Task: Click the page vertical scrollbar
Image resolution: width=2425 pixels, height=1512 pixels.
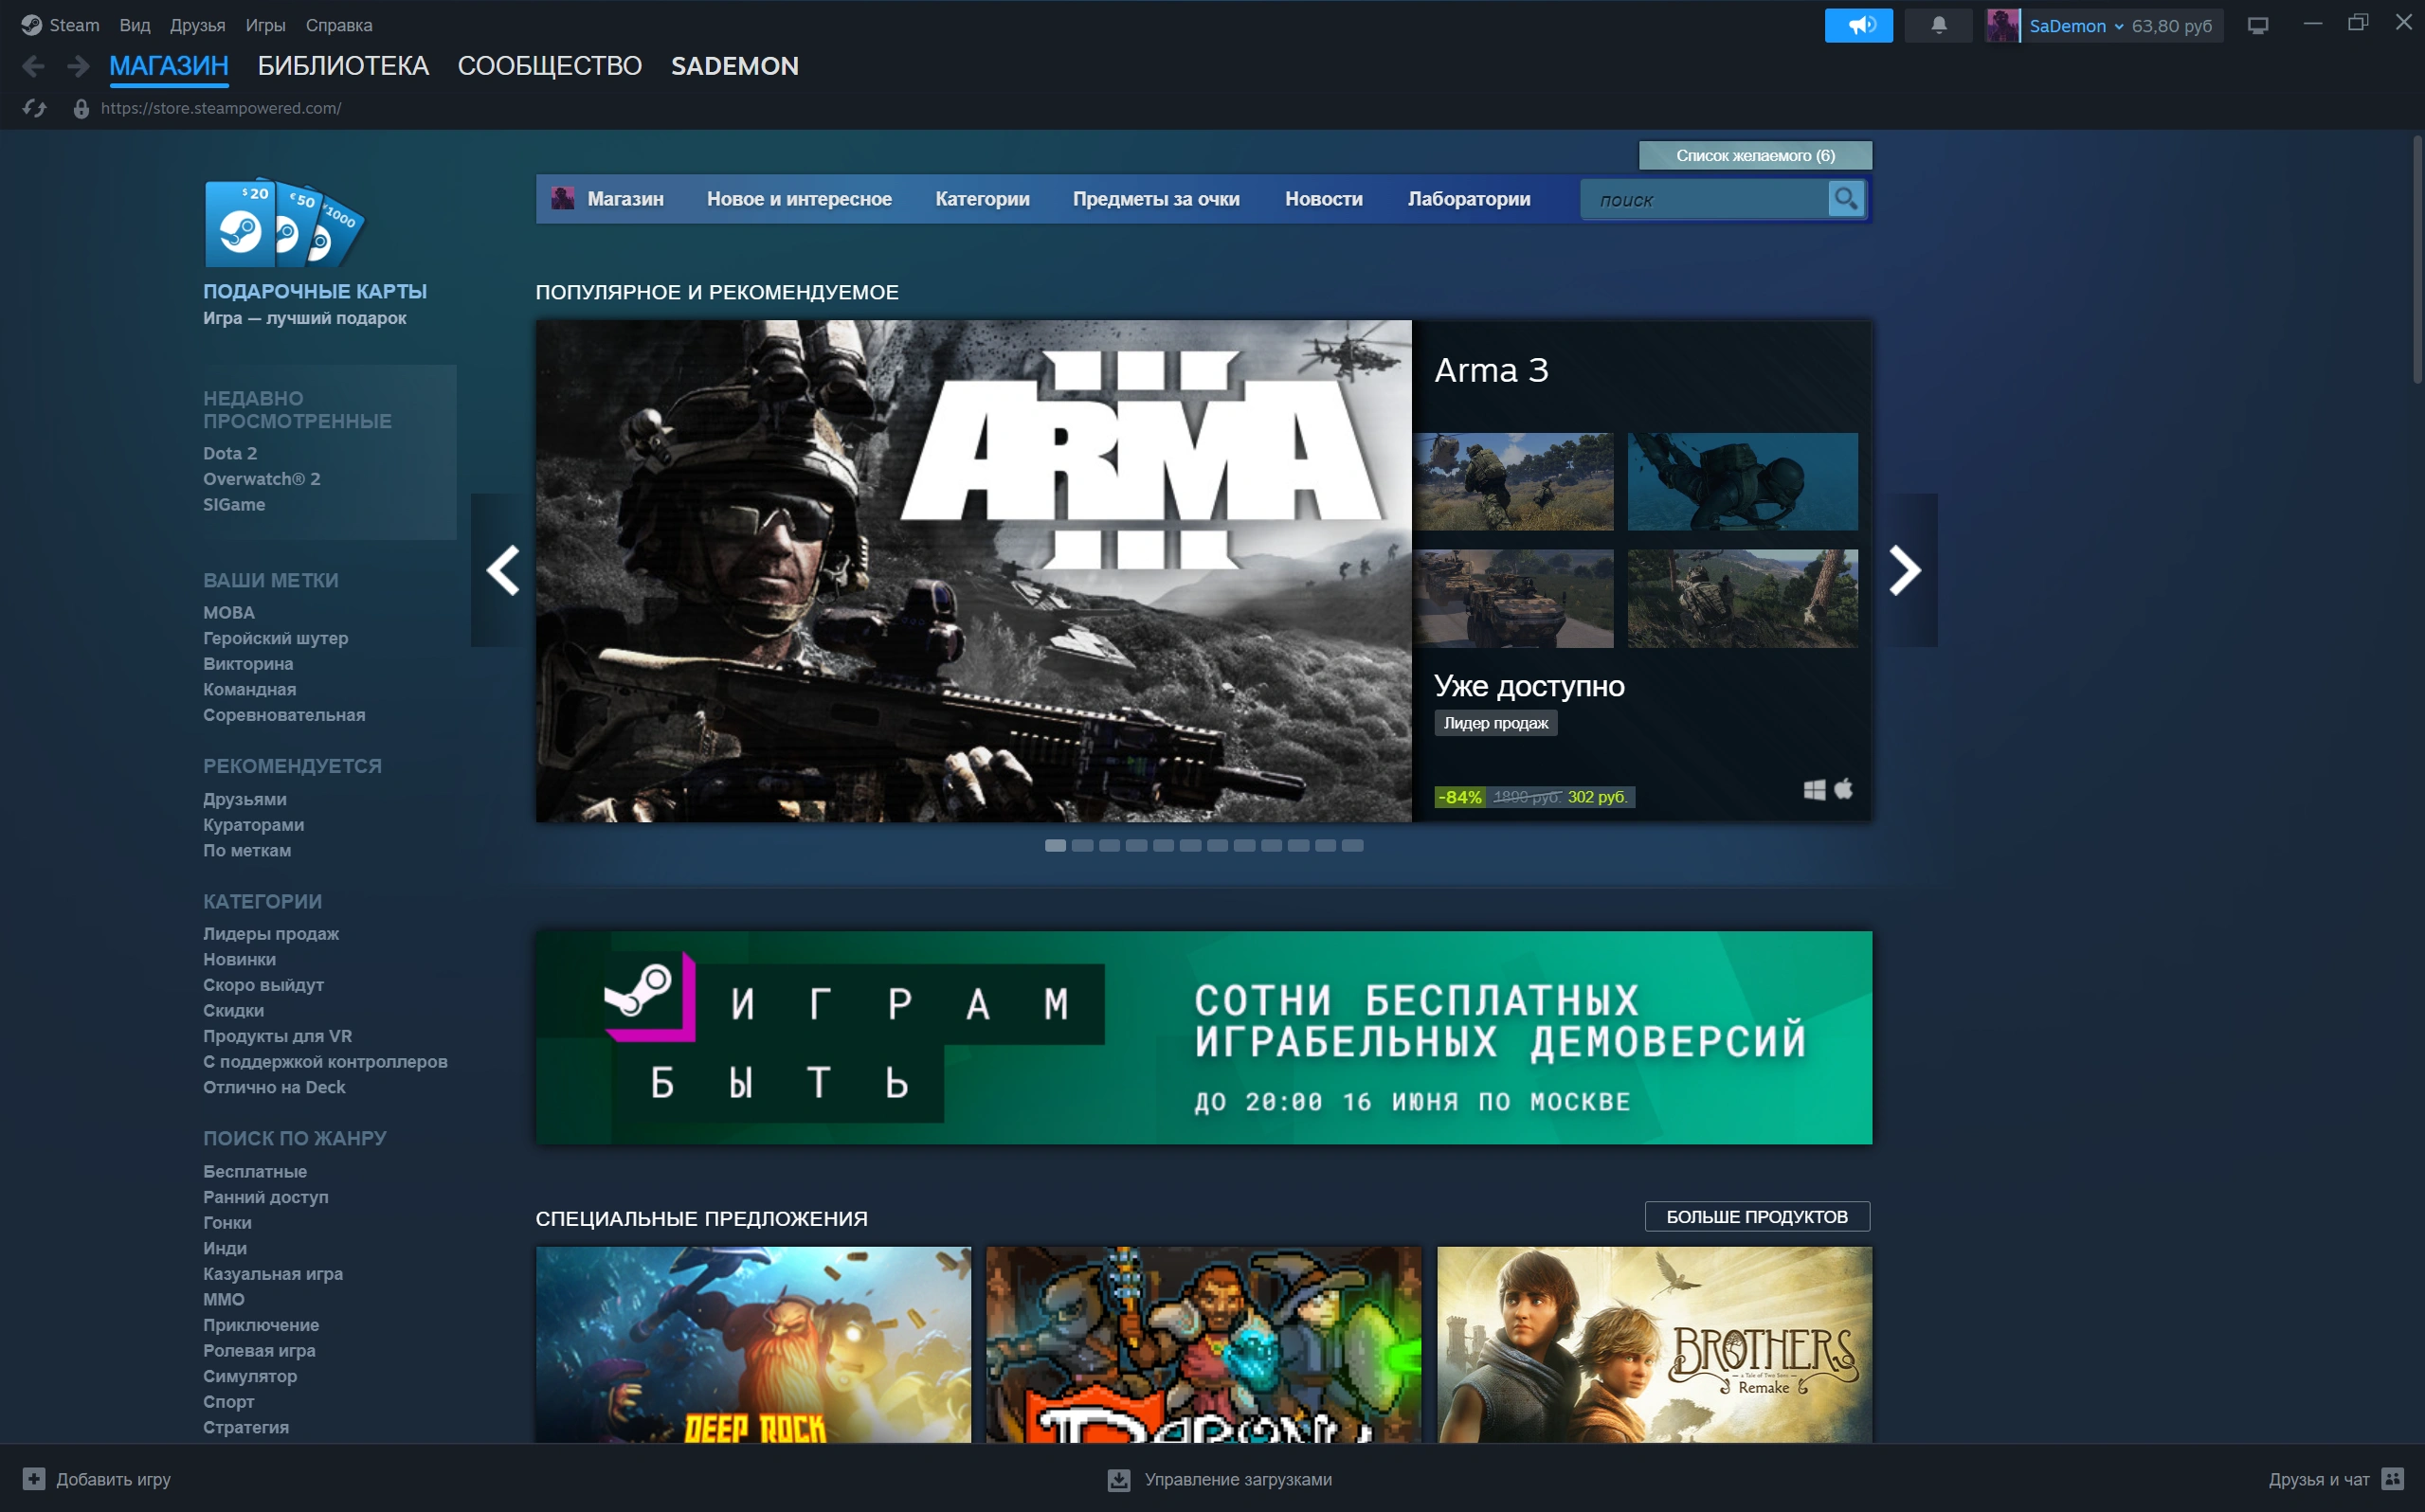Action: (2417, 260)
